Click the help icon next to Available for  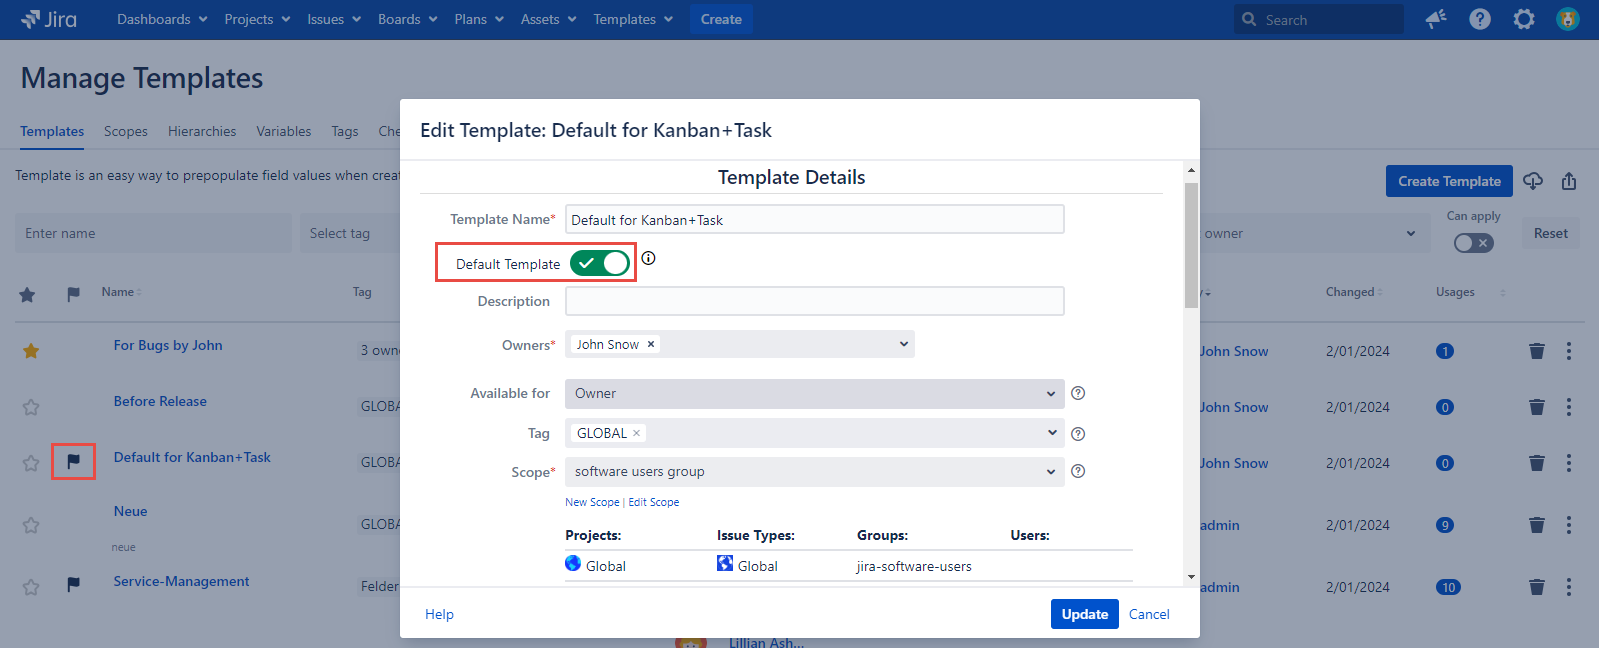1078,393
